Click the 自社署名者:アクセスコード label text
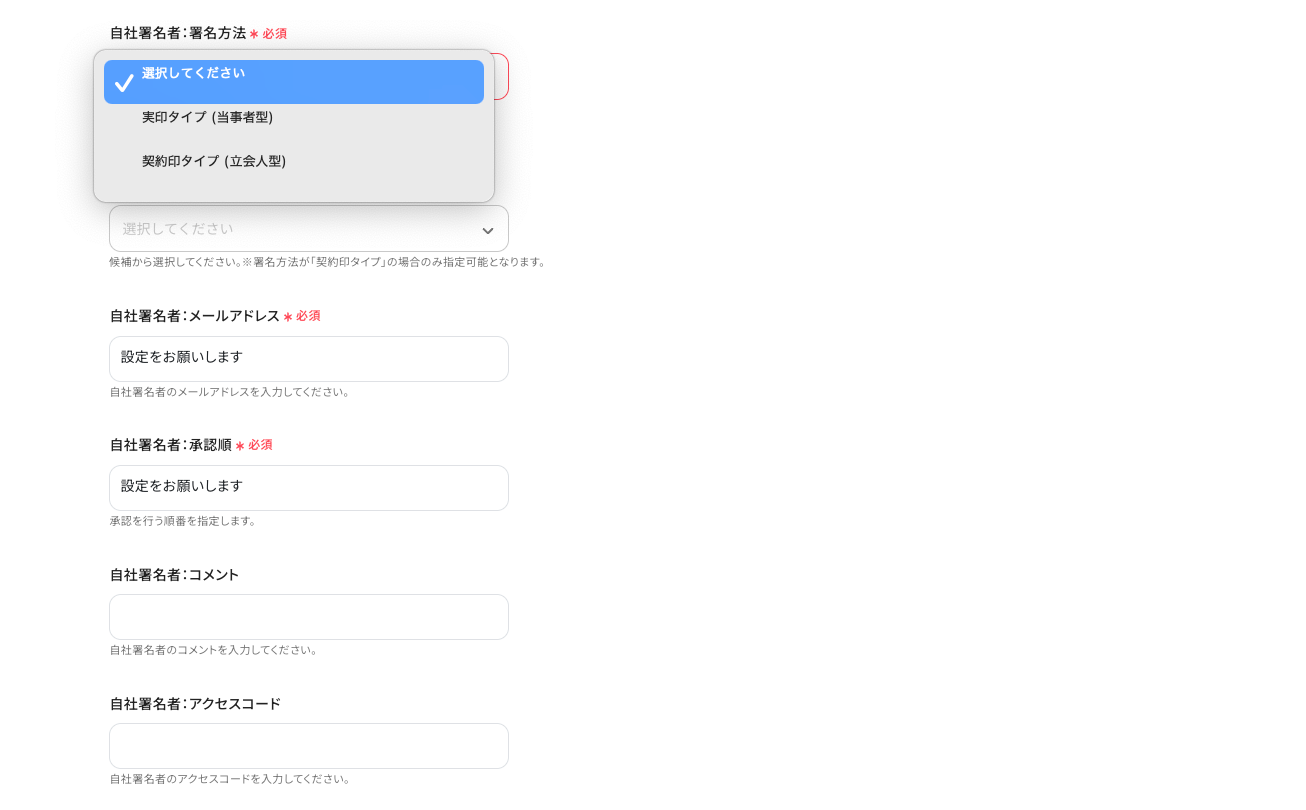This screenshot has width=1306, height=810. (196, 704)
